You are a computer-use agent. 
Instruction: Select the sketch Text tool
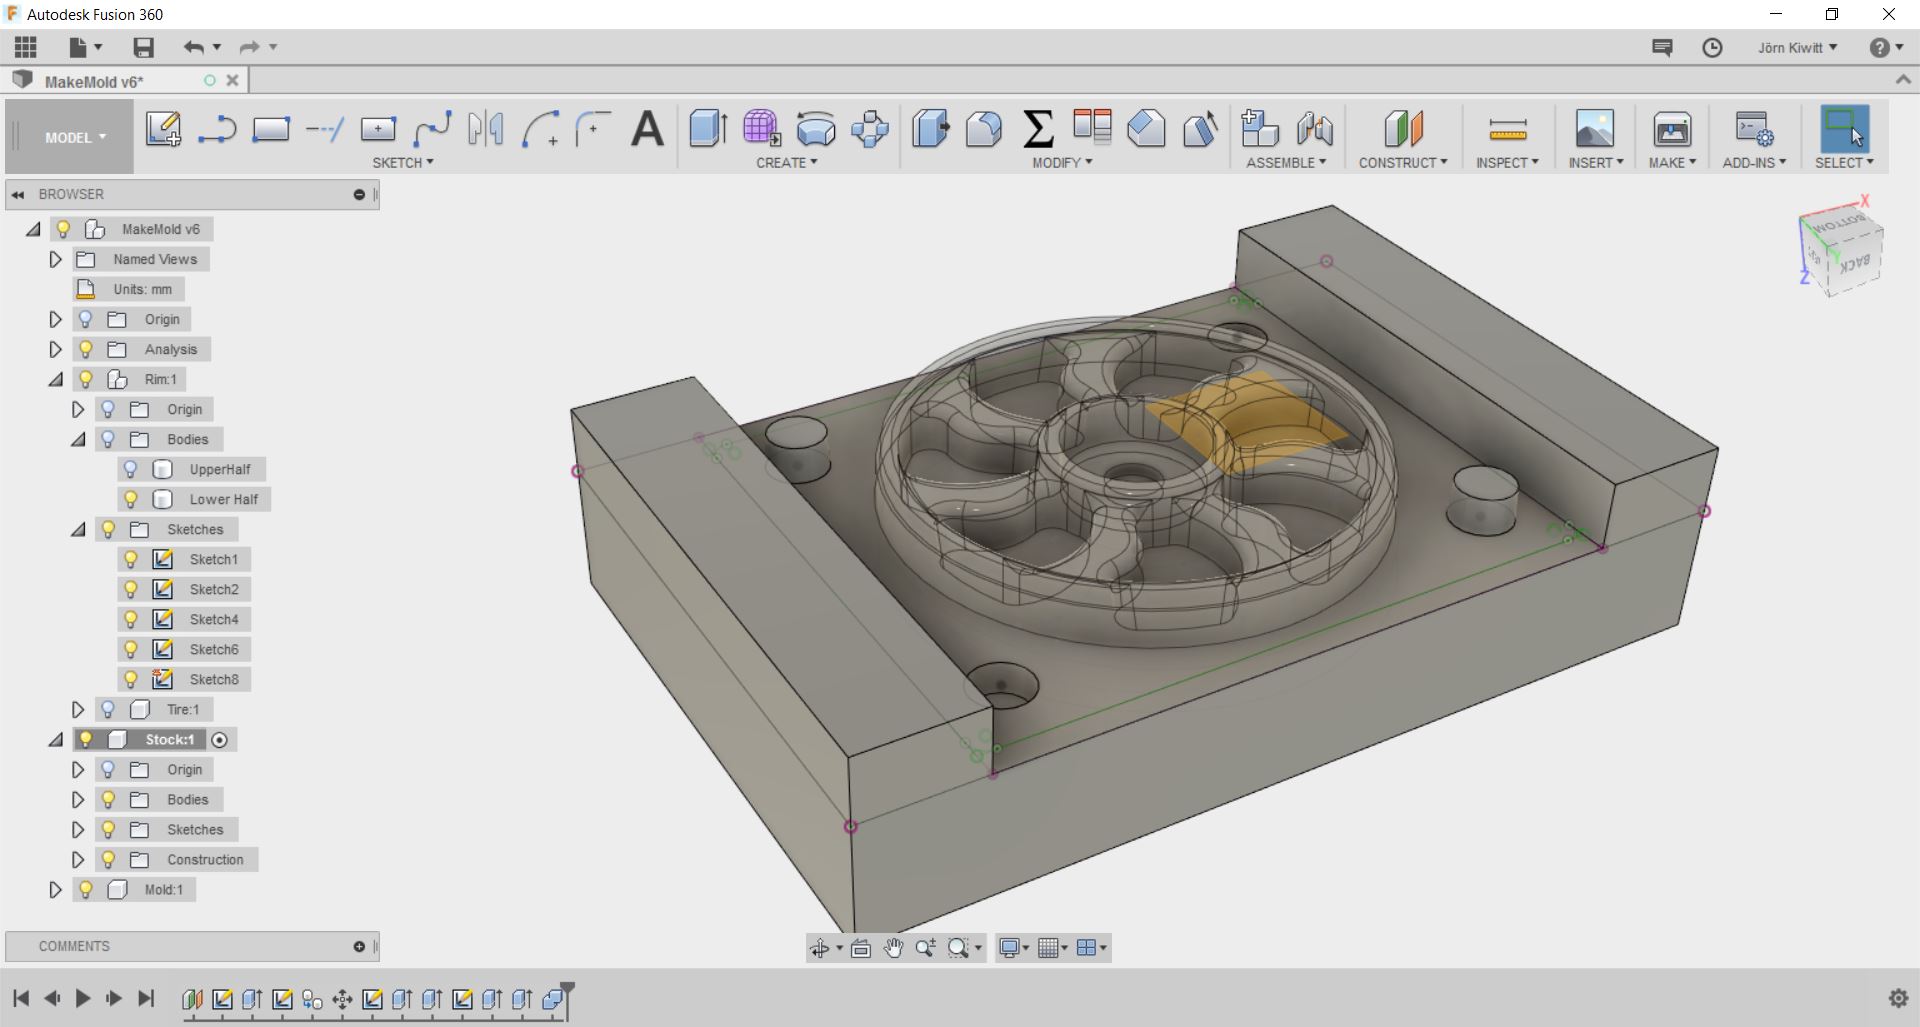647,129
